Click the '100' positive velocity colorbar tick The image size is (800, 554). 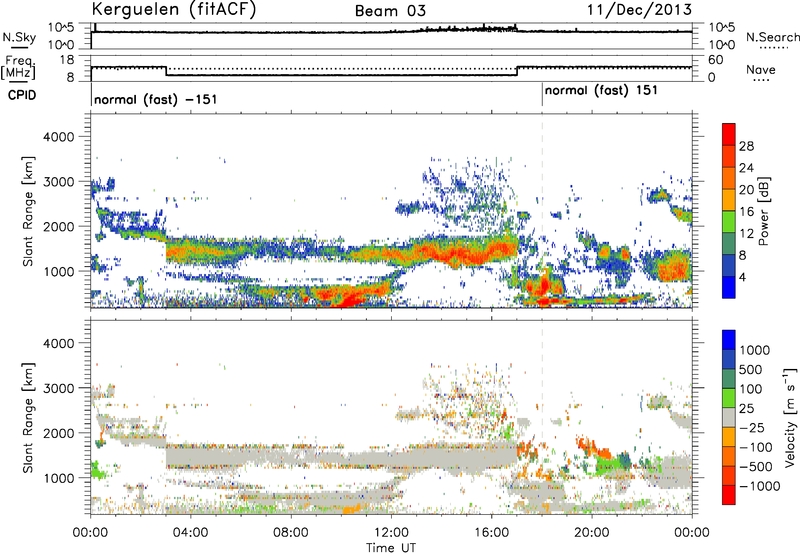751,389
